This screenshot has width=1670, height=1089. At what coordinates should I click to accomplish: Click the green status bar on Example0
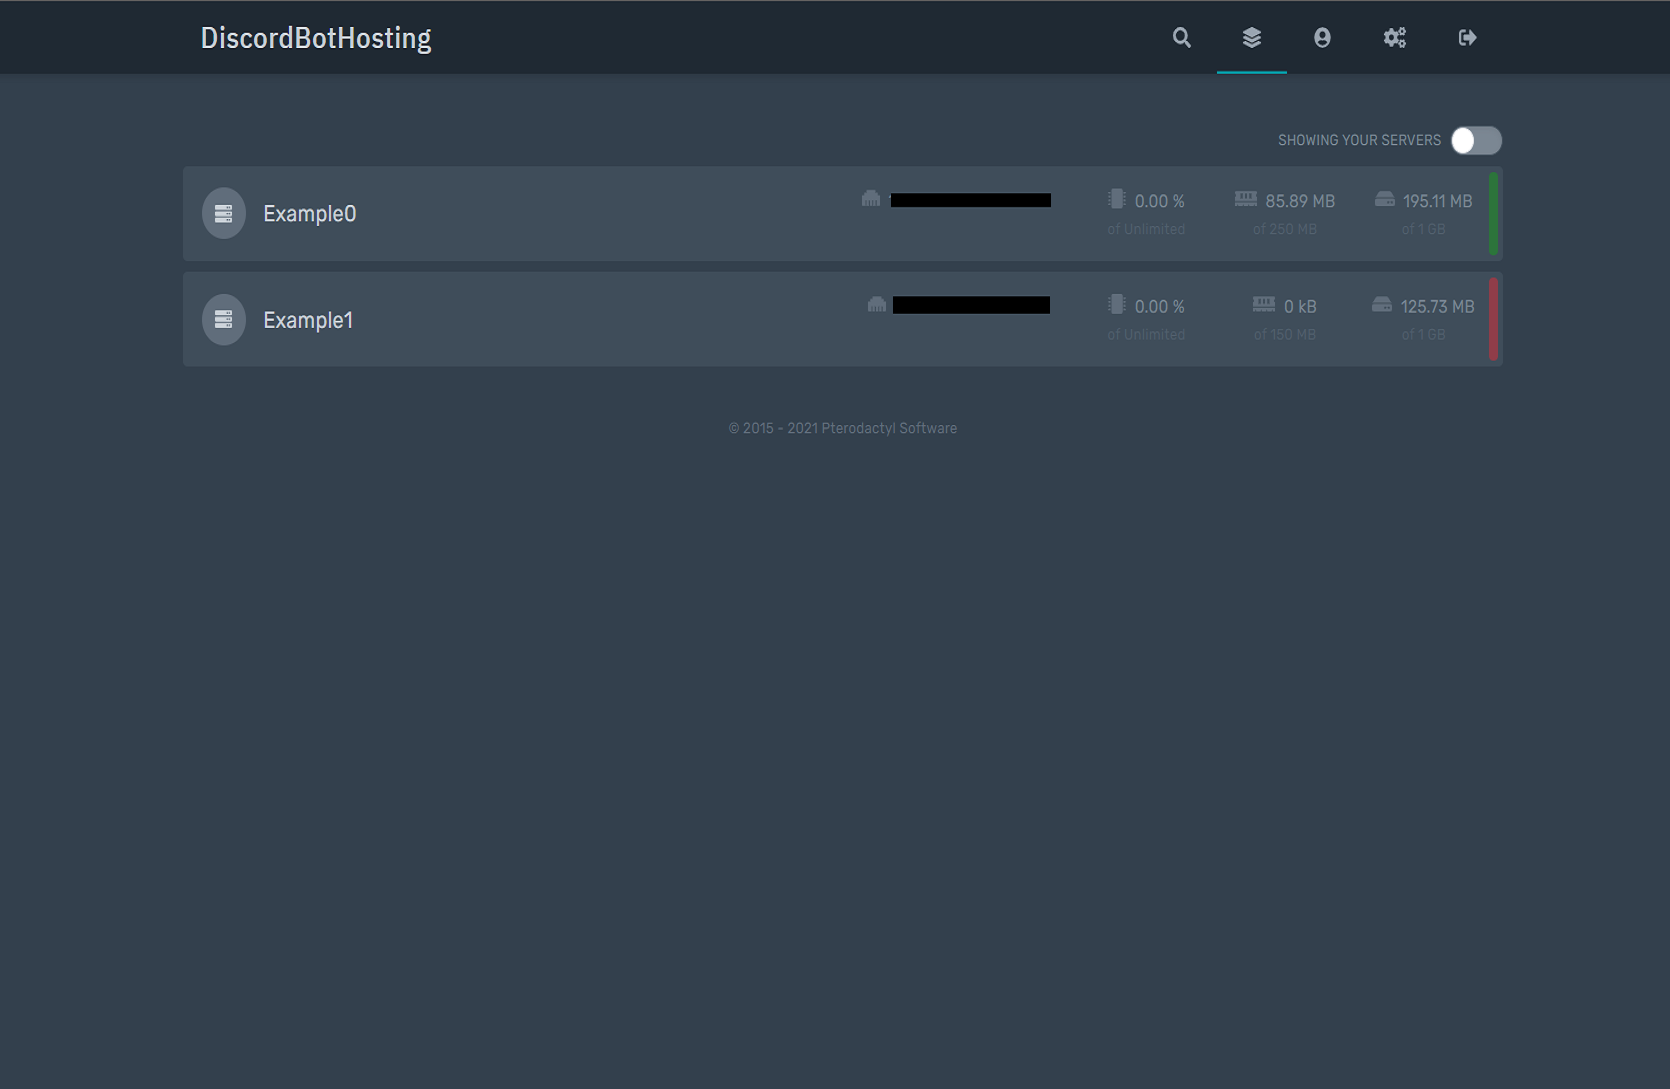coord(1493,213)
